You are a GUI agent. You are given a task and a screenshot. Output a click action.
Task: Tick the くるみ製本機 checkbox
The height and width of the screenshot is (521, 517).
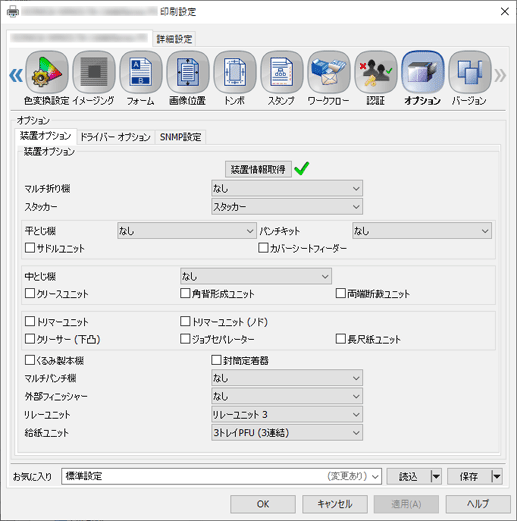pos(30,360)
